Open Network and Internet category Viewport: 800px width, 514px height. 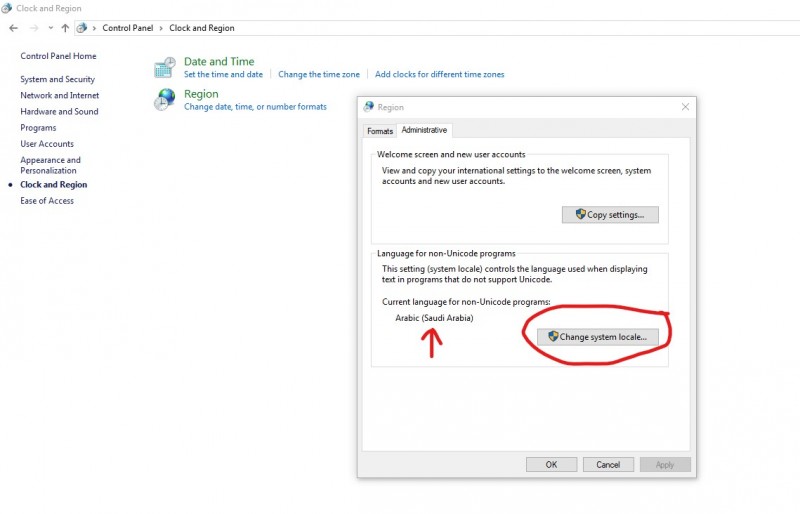tap(60, 95)
